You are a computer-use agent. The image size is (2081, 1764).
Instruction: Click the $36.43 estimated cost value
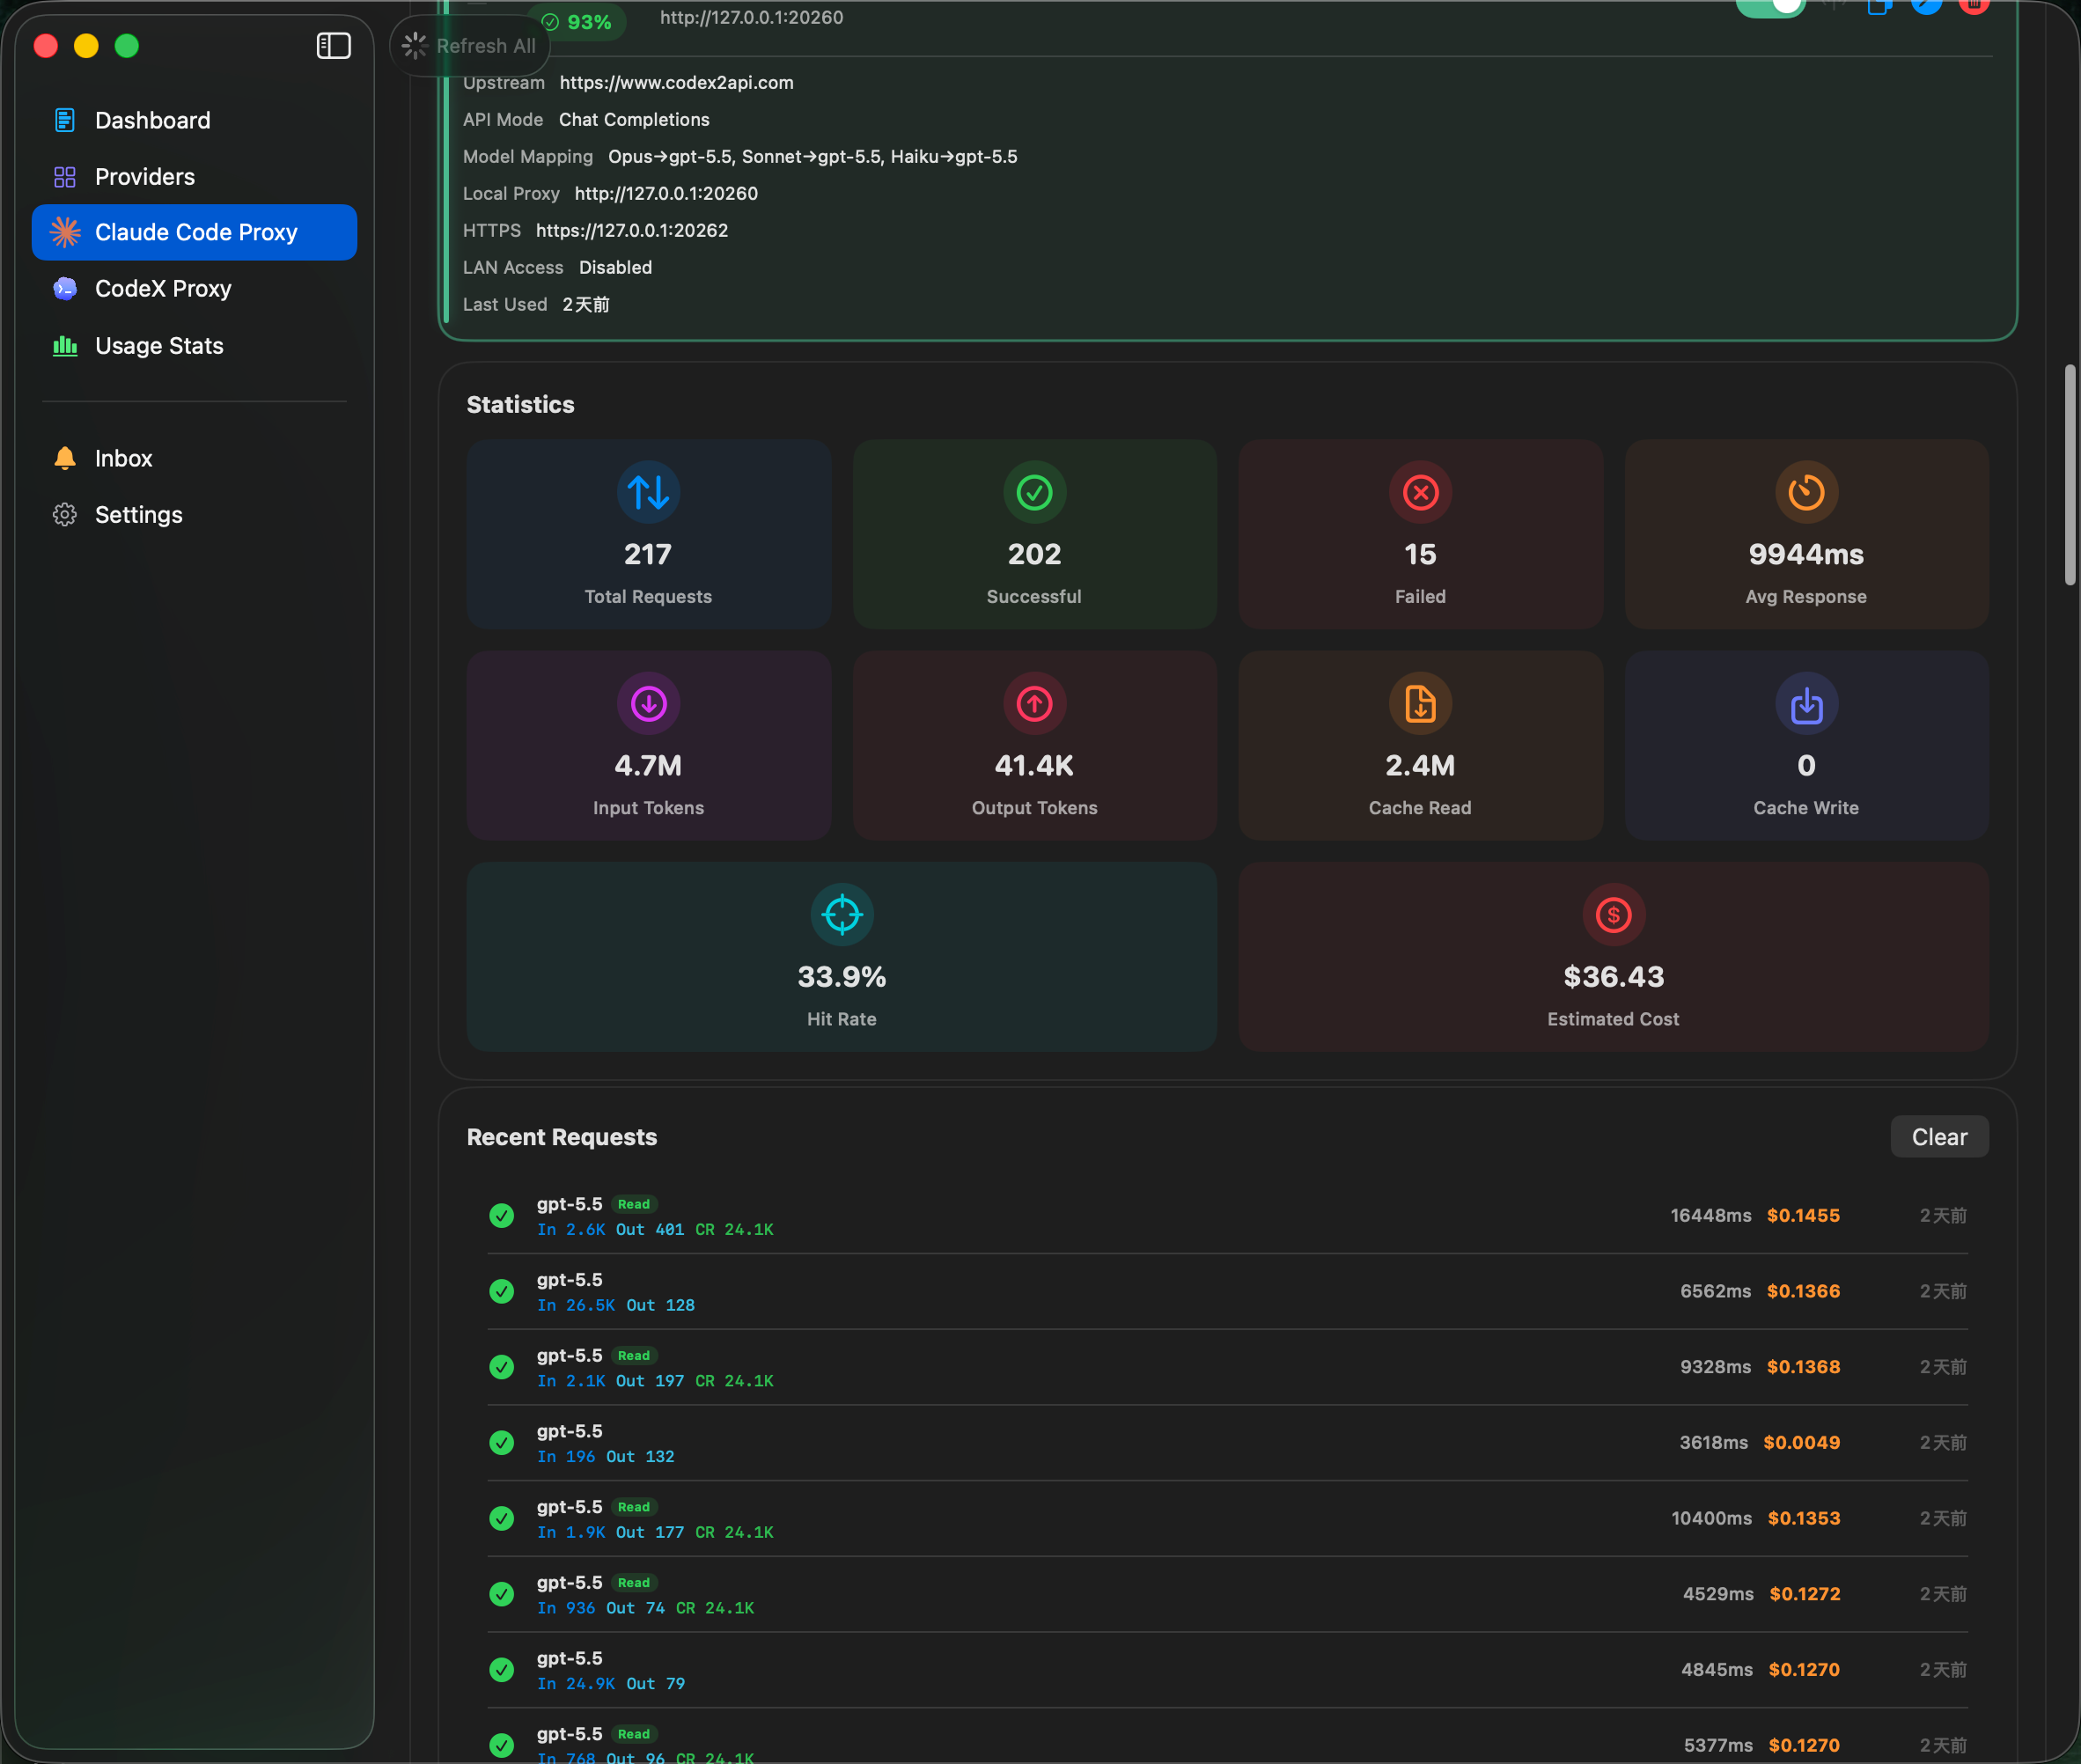(1613, 977)
